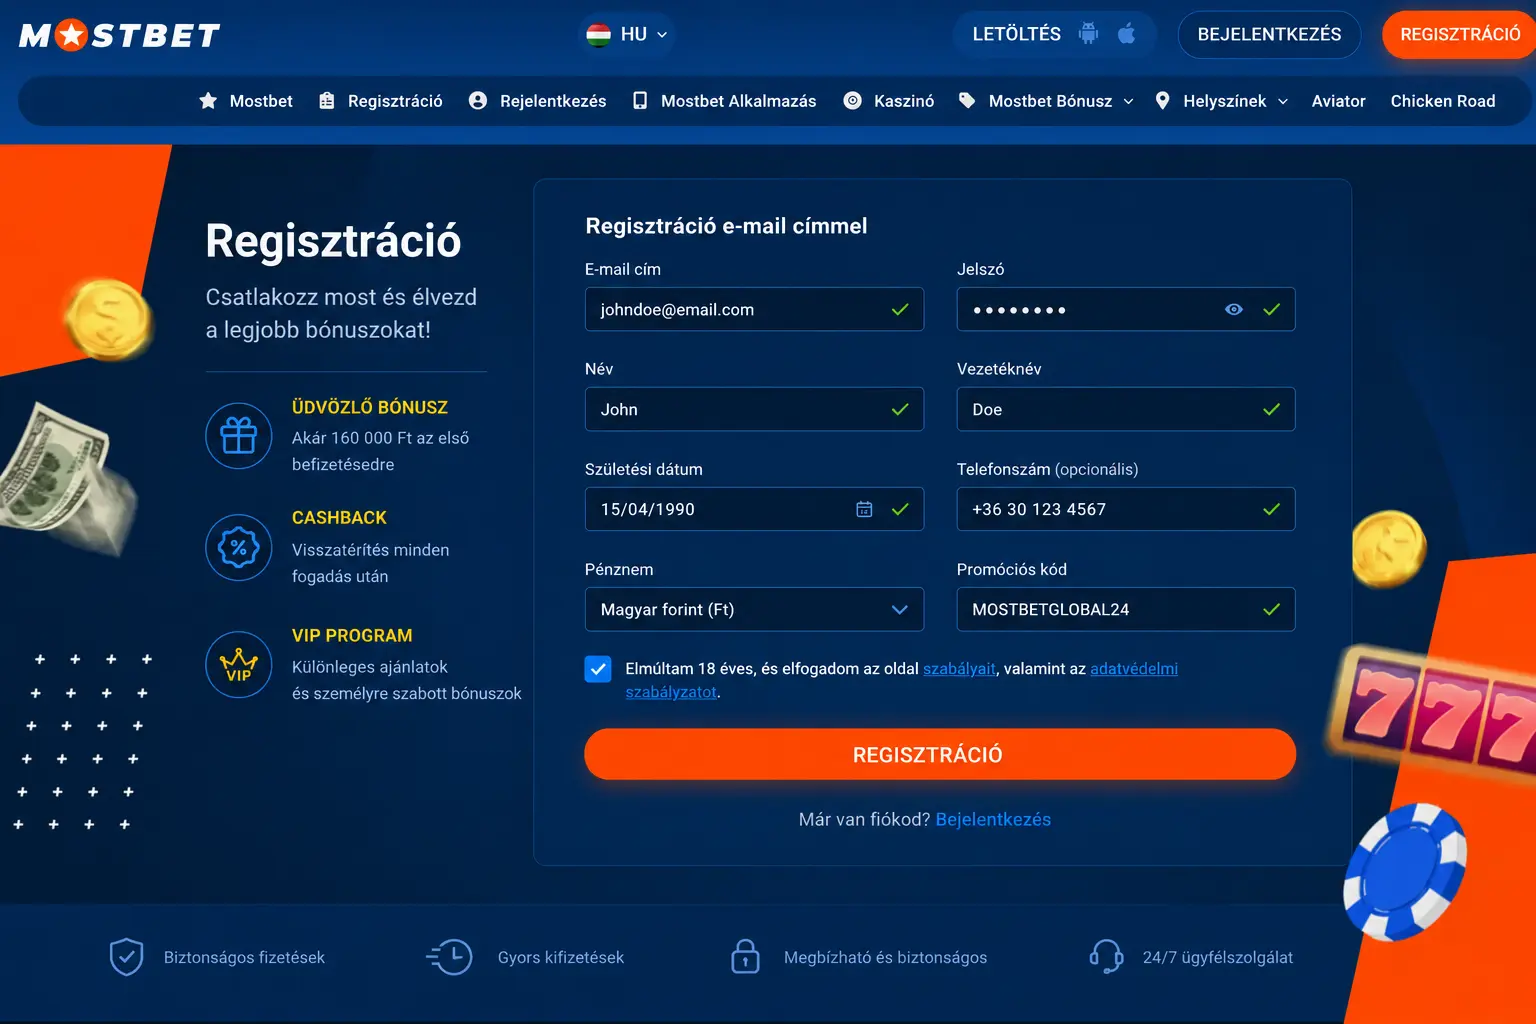Viewport: 1536px width, 1024px height.
Task: Click the Android download icon
Action: (x=1088, y=34)
